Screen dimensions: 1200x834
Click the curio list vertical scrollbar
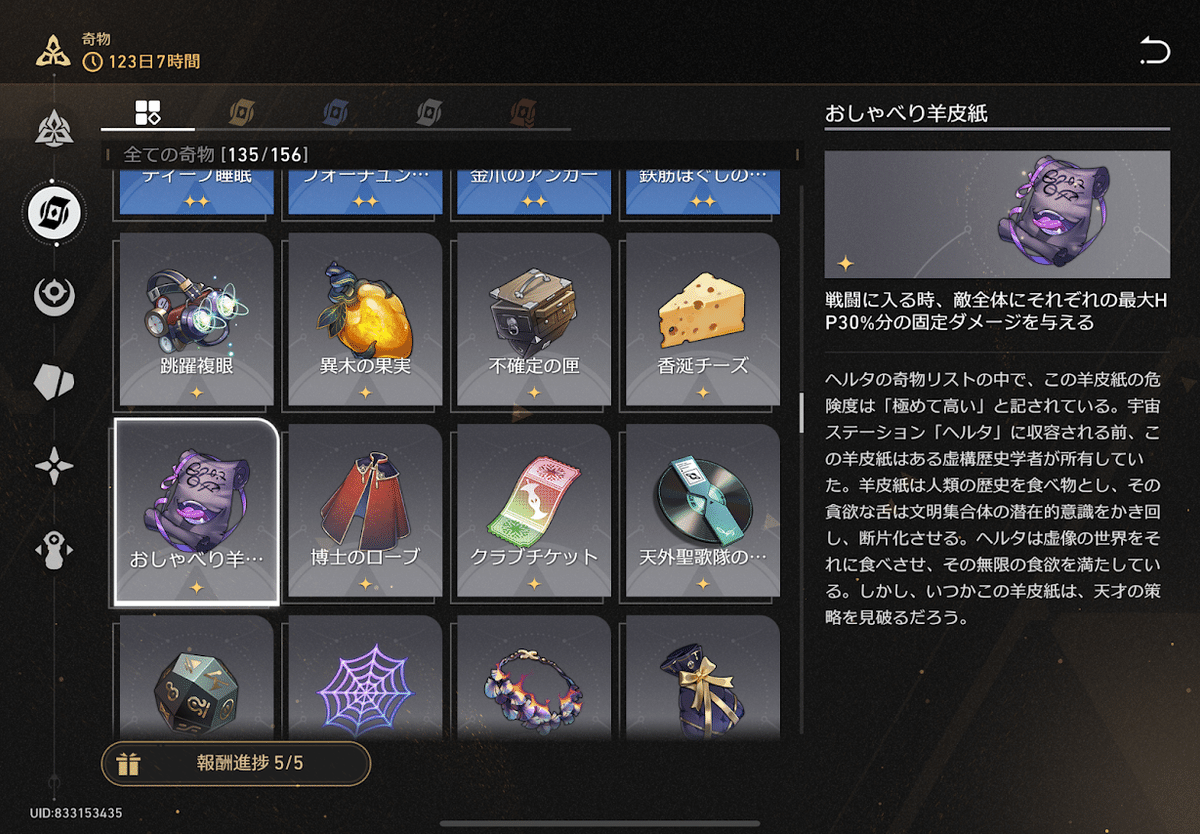(x=800, y=413)
